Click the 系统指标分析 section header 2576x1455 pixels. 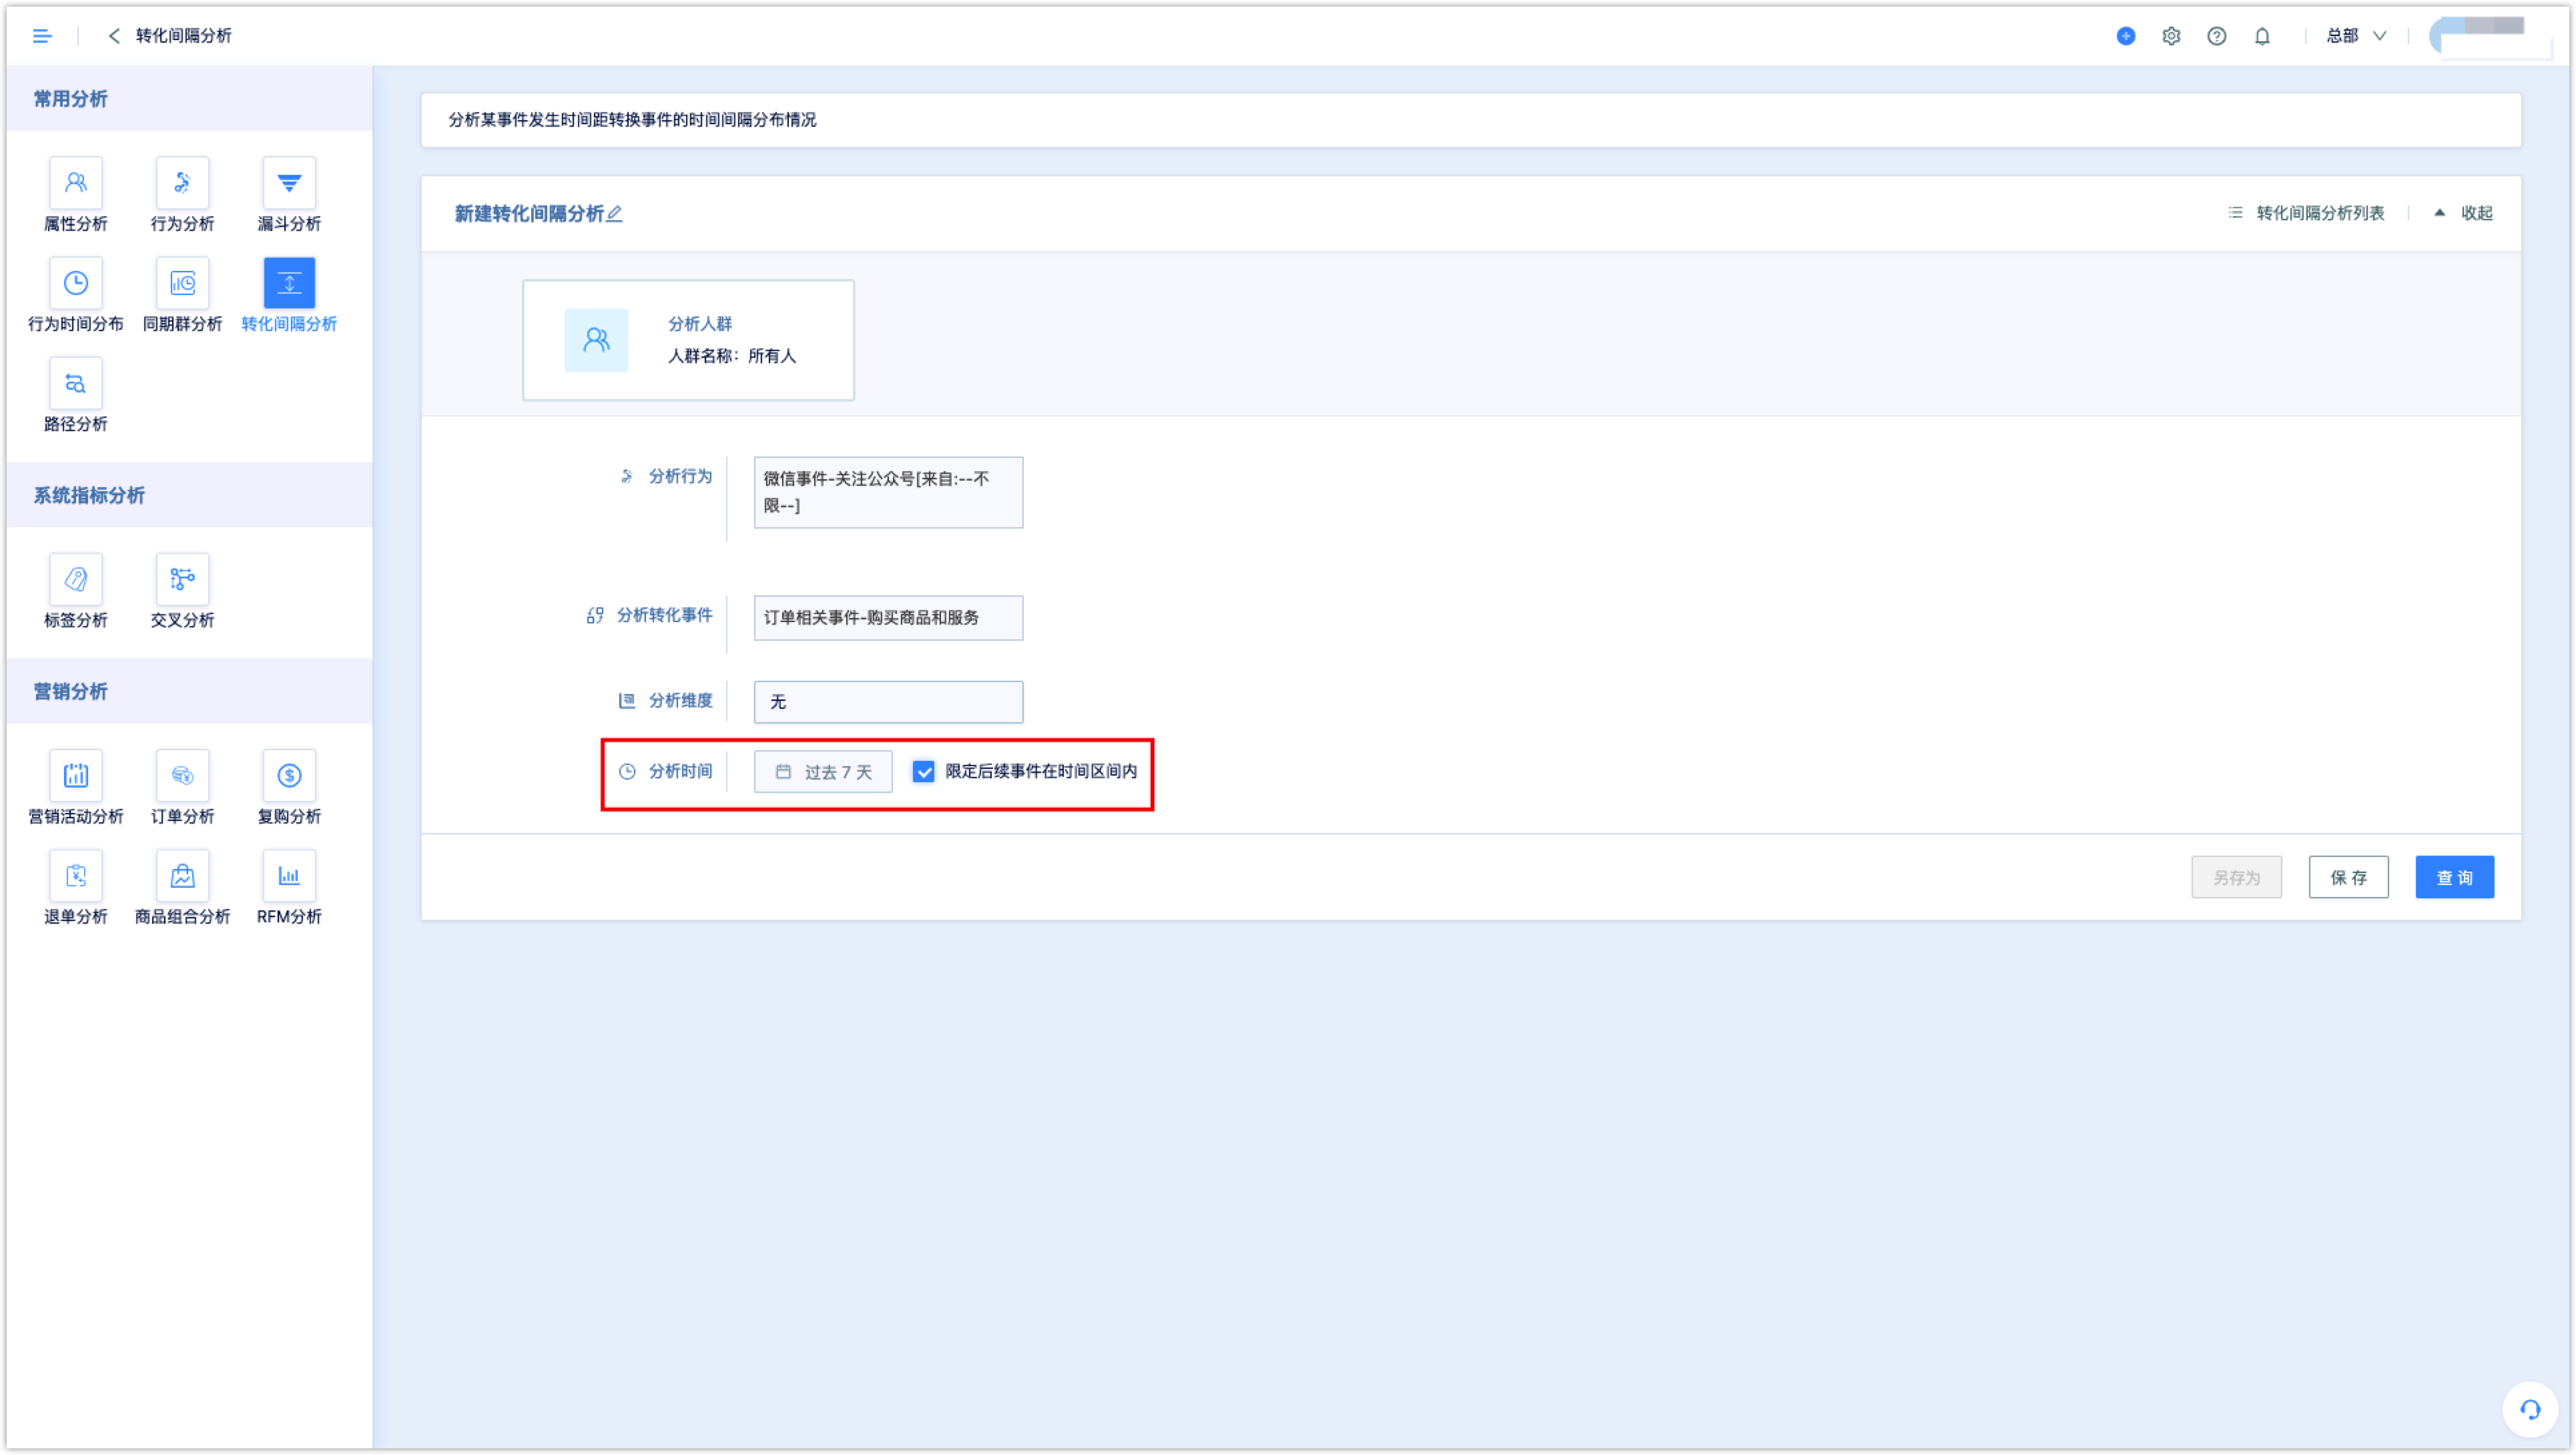[189, 495]
